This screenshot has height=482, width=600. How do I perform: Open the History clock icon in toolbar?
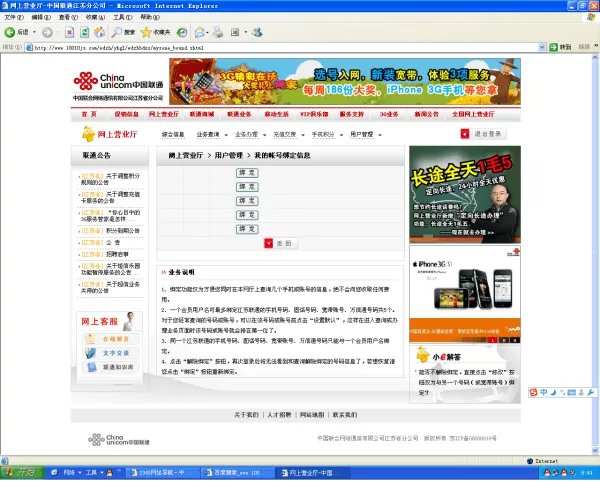point(182,33)
